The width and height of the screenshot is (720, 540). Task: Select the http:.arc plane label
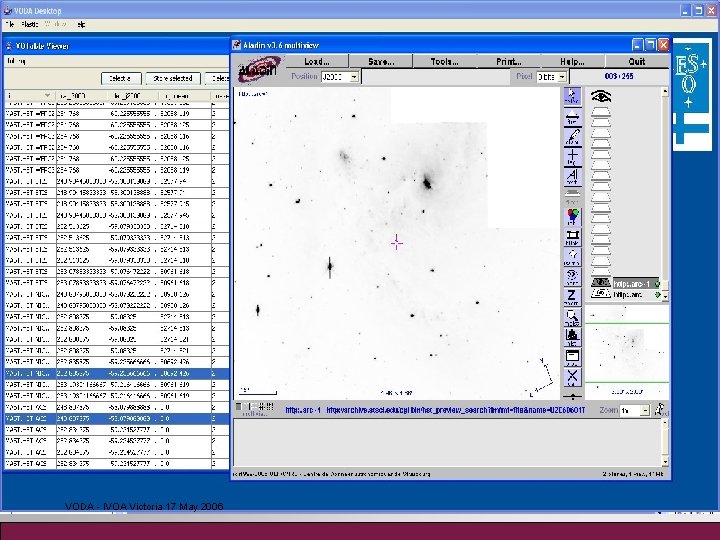pos(628,295)
